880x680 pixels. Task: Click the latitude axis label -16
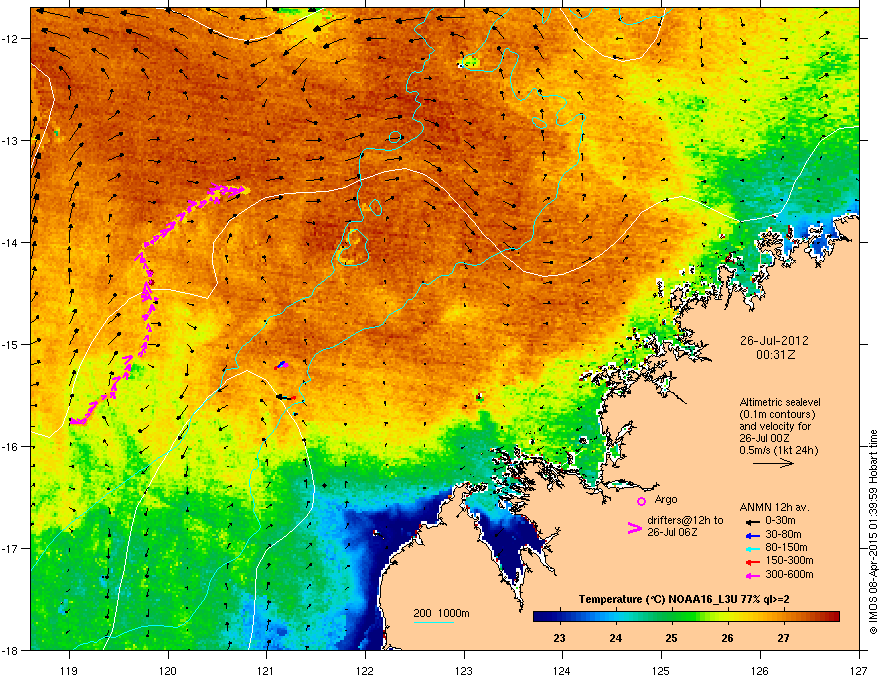pos(11,446)
